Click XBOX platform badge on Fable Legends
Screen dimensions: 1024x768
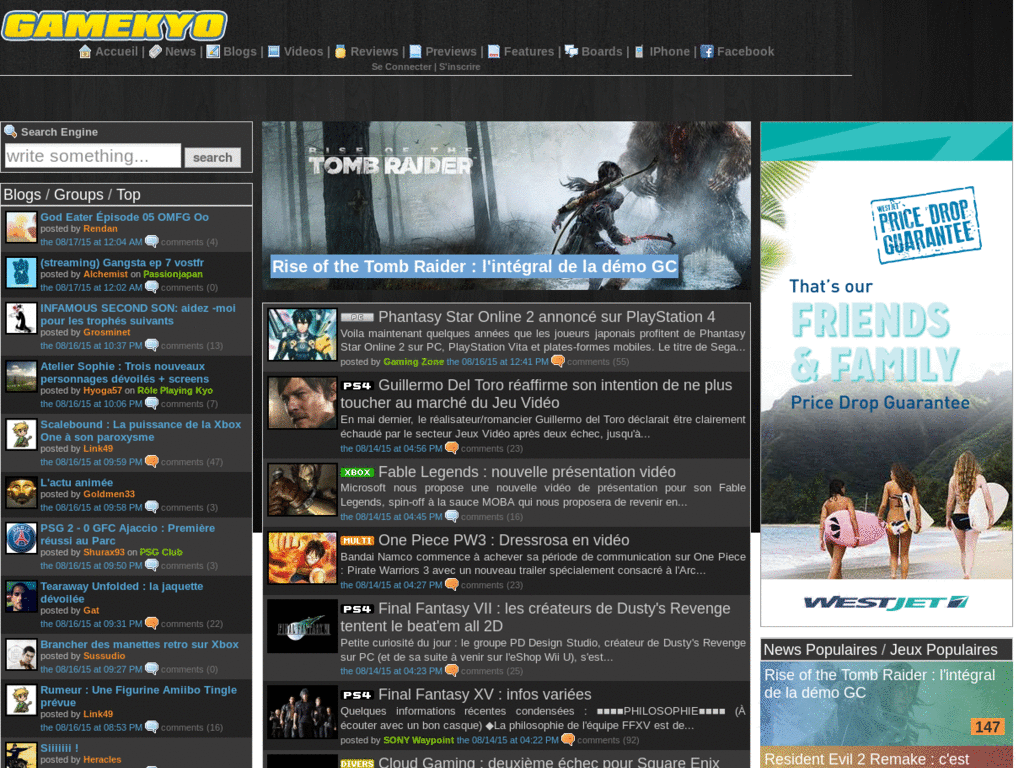(357, 472)
